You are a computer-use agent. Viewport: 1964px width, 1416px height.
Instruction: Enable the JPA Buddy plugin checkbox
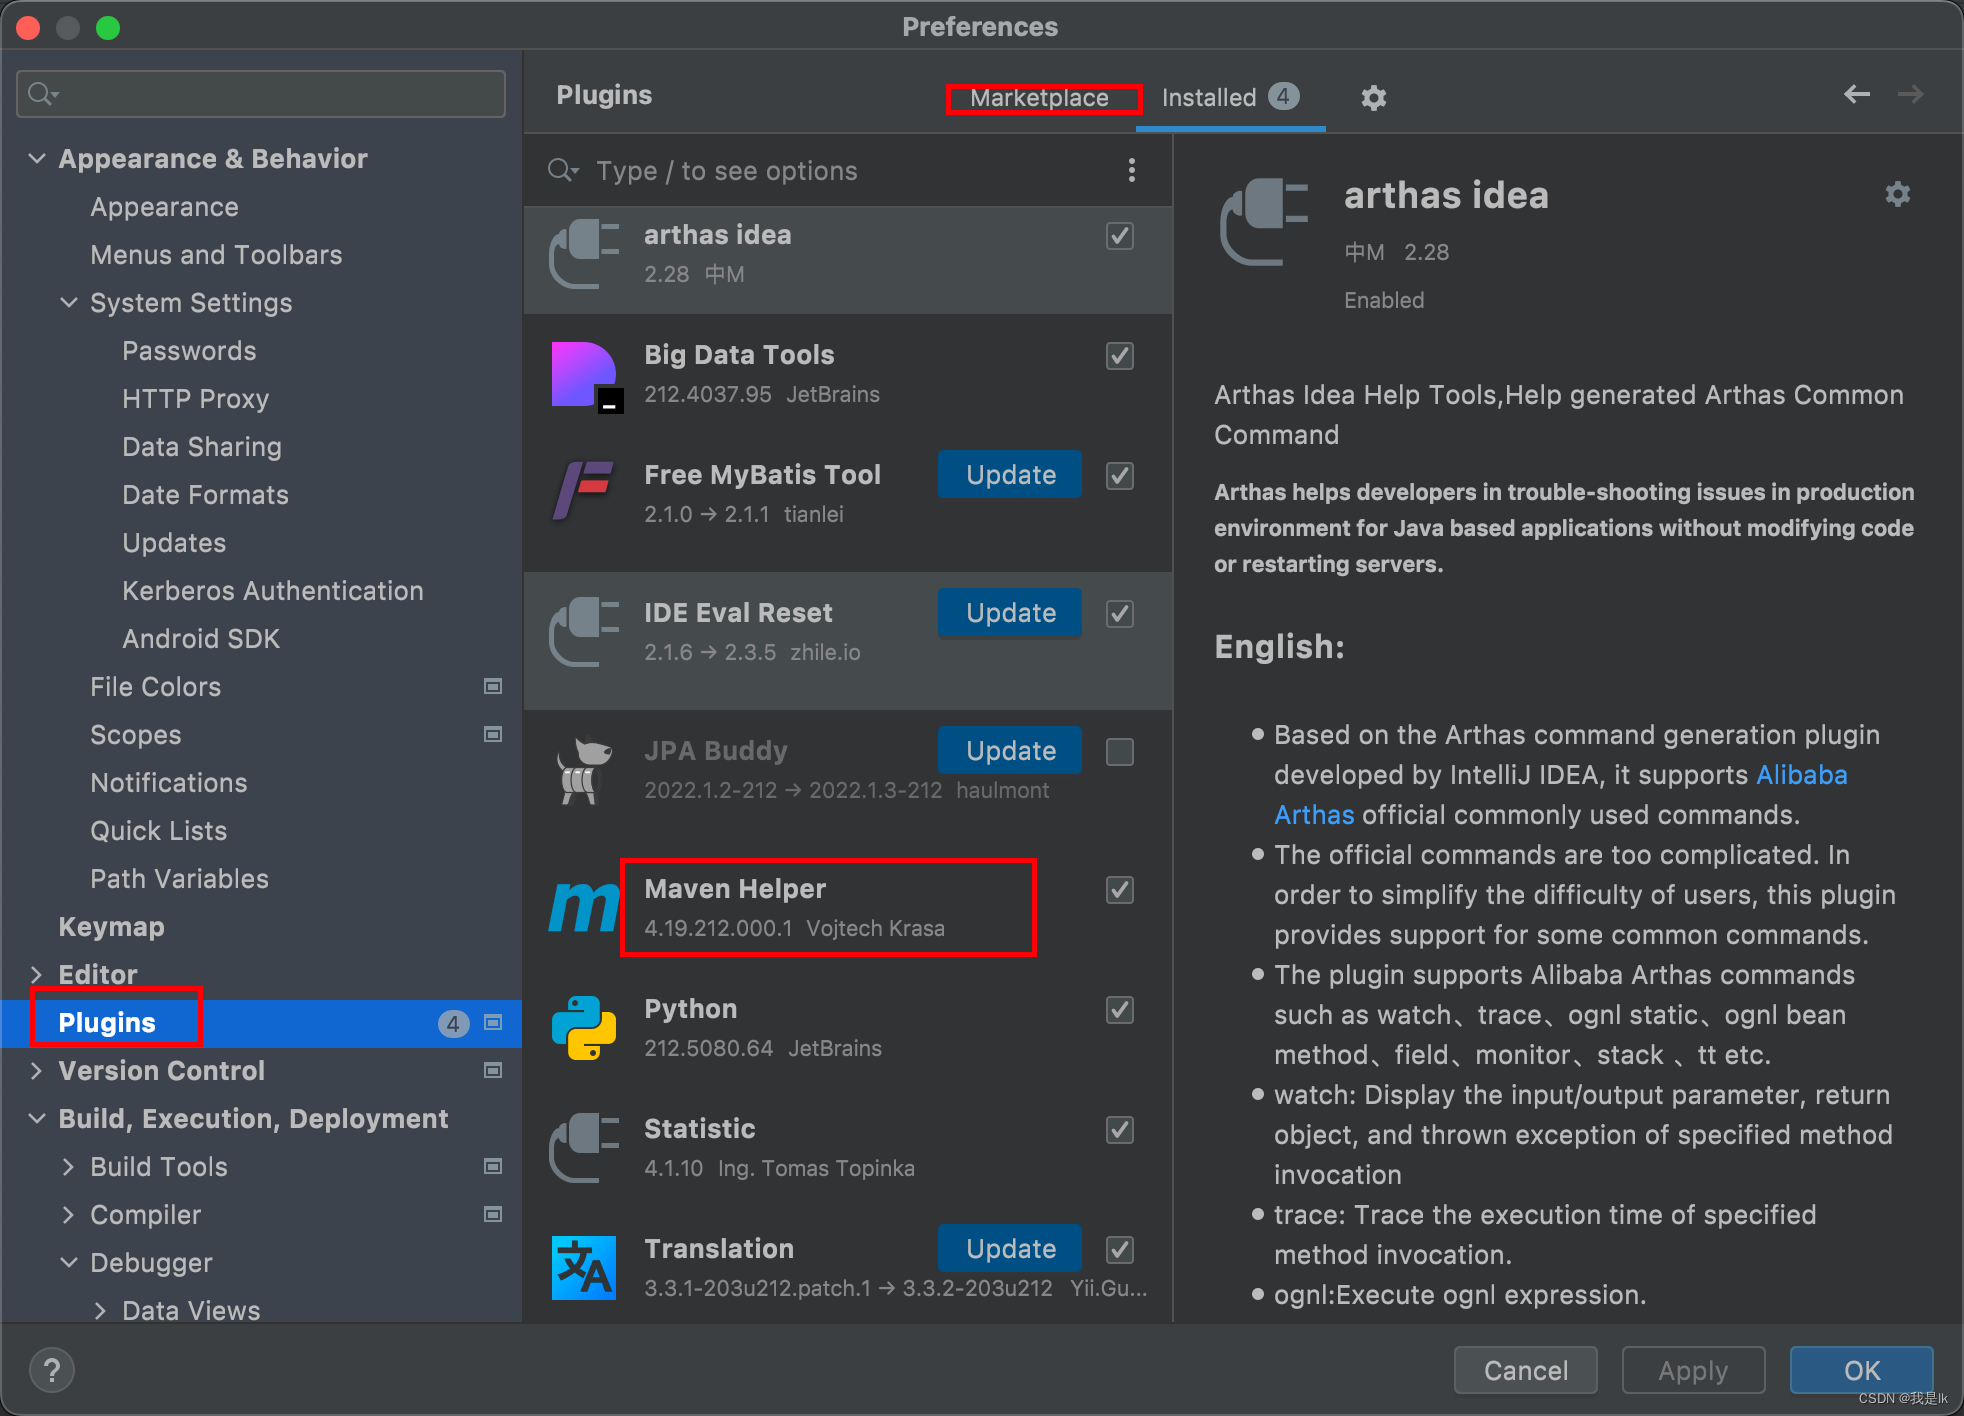click(x=1119, y=751)
